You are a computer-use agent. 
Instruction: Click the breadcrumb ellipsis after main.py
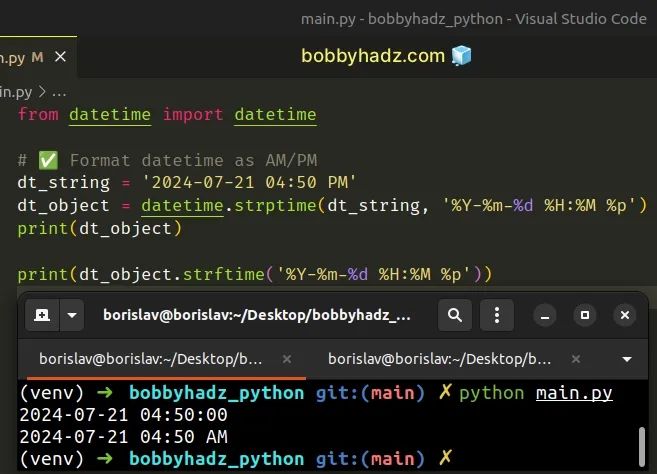(x=59, y=93)
